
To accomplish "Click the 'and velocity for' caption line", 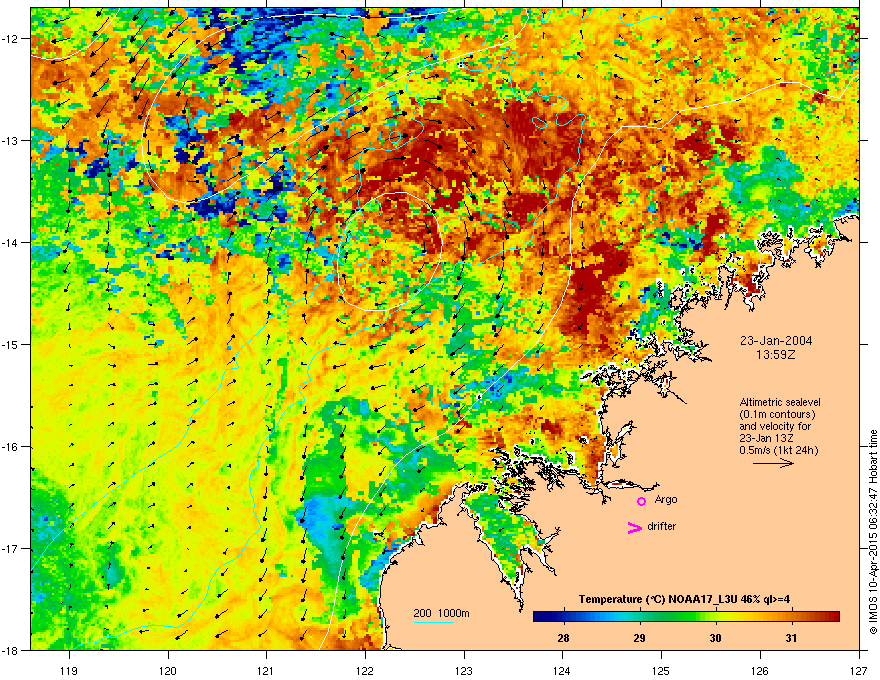I will pos(774,426).
